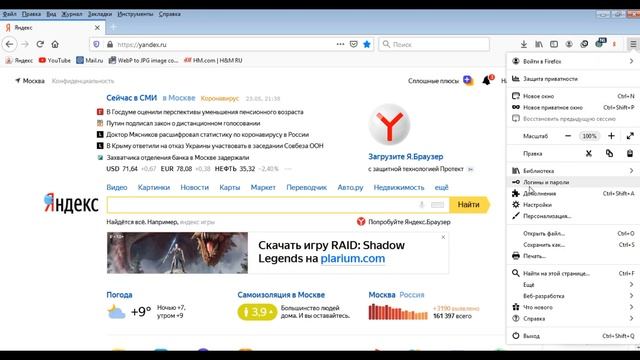Viewport: 640px width, 360px height.
Task: Choose Войти в Firefox in the menu
Action: (x=573, y=61)
